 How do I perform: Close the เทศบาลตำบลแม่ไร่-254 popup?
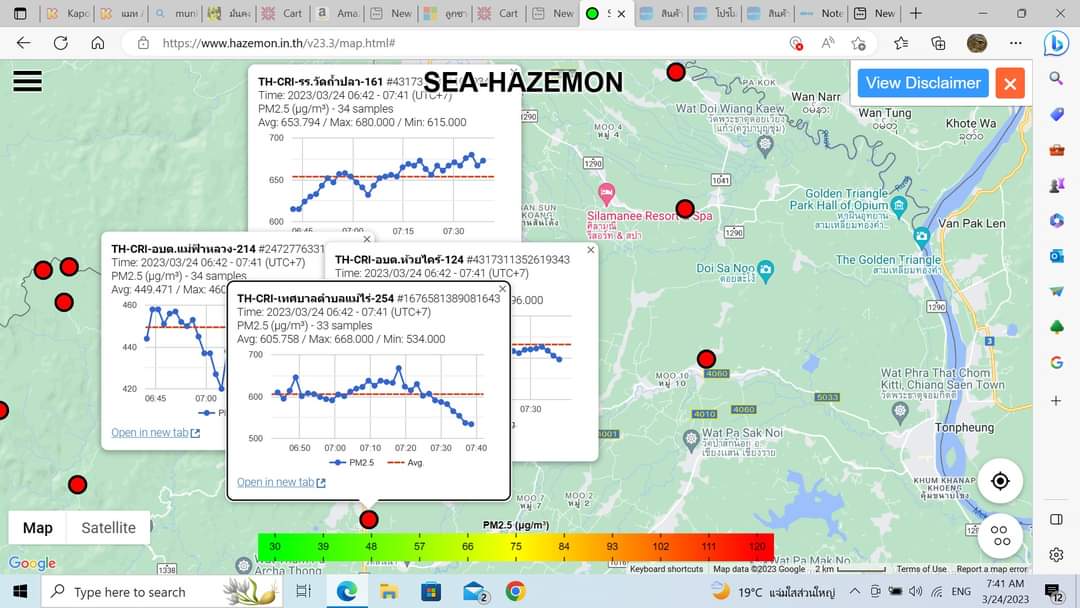[502, 289]
